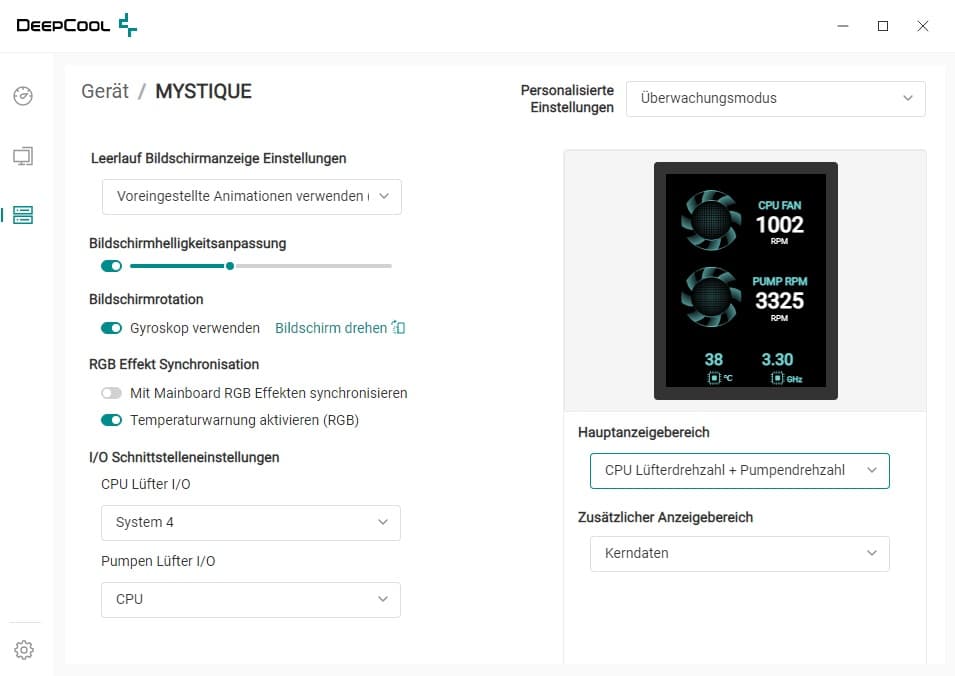Open the Pumpen Lüfter I/O CPU dropdown

point(251,599)
